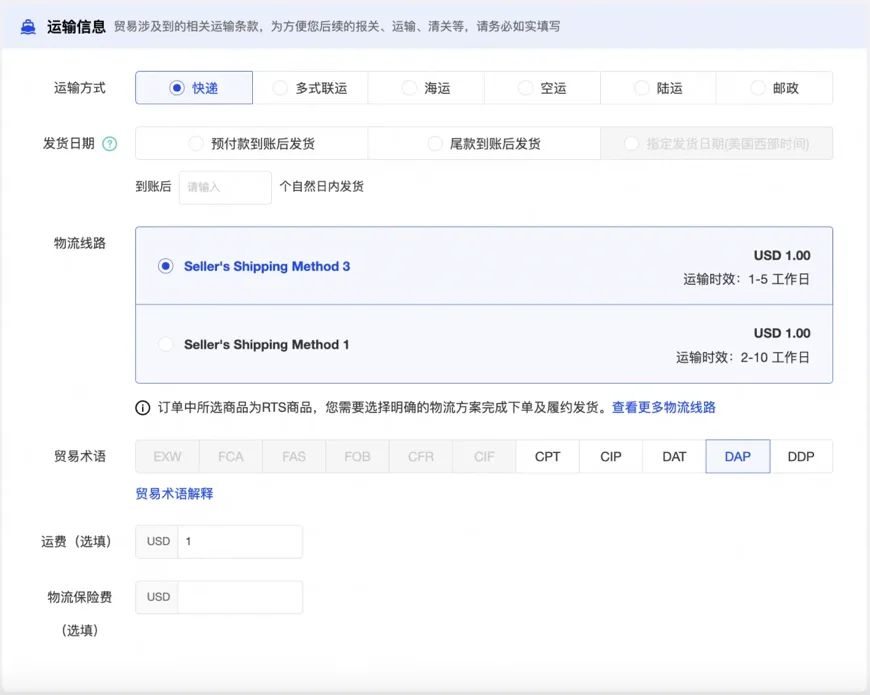The image size is (870, 695).
Task: Select Seller's Shipping Method 3
Action: click(166, 267)
